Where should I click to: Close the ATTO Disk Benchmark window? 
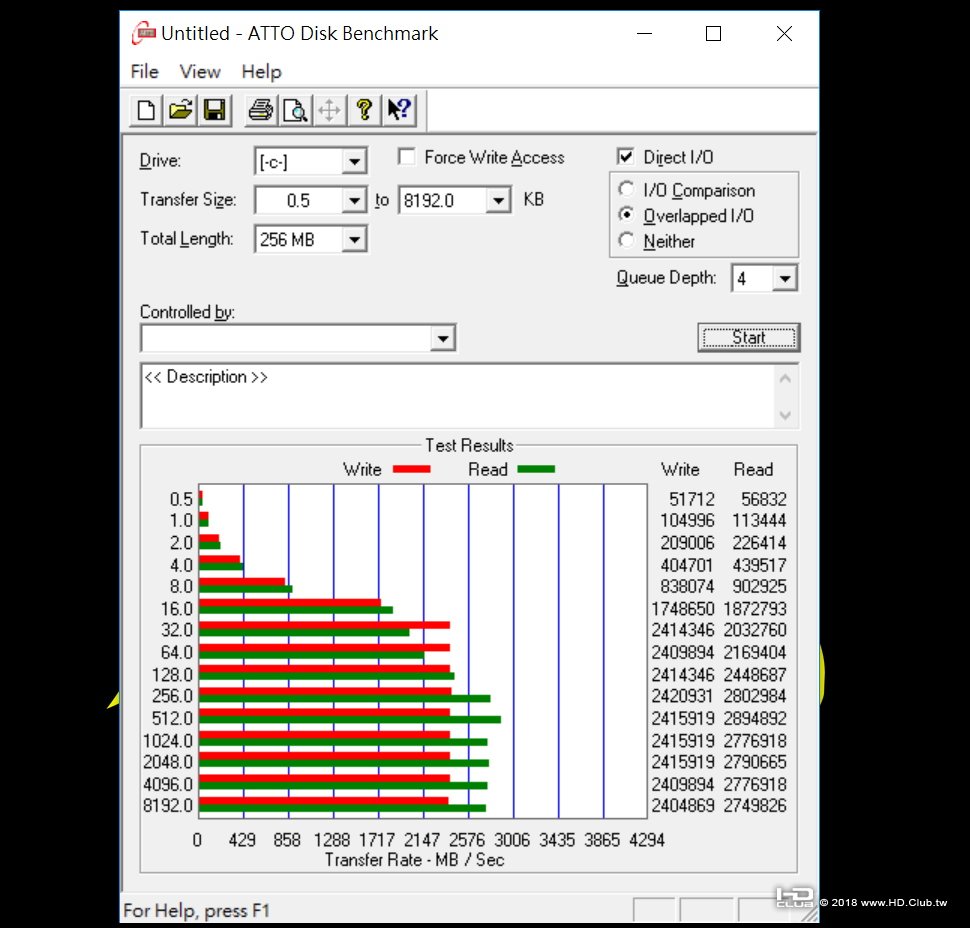(784, 33)
